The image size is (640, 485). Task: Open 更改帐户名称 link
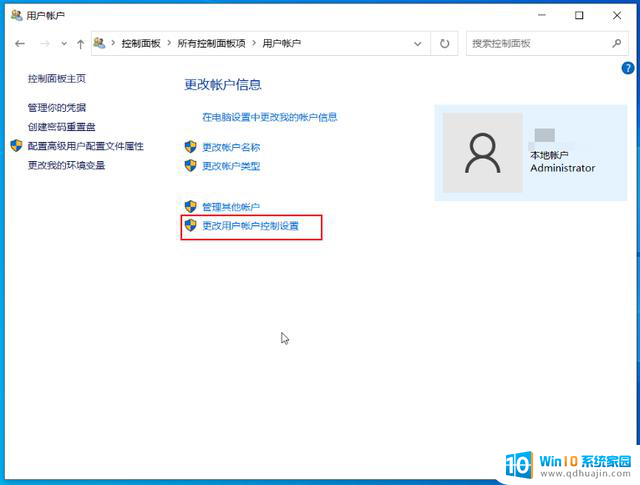tap(231, 147)
